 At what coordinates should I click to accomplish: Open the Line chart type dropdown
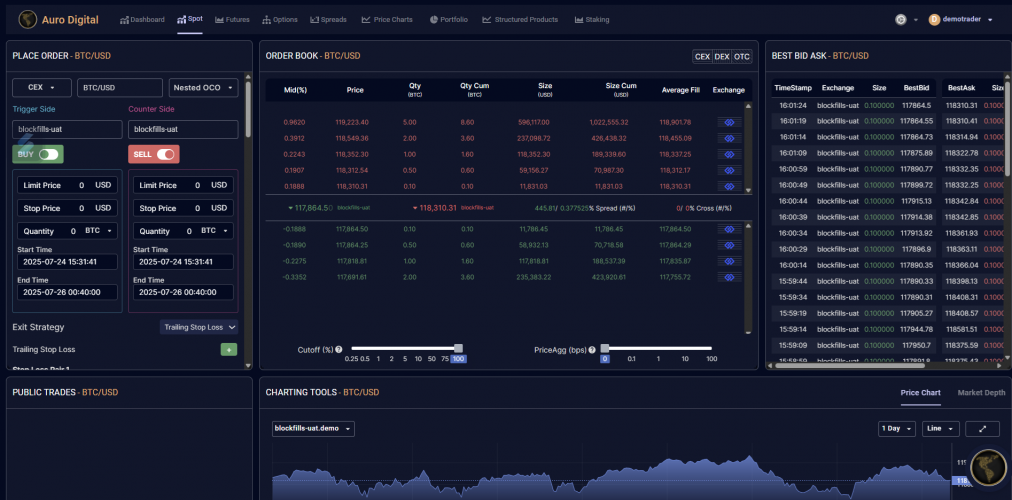coord(941,428)
